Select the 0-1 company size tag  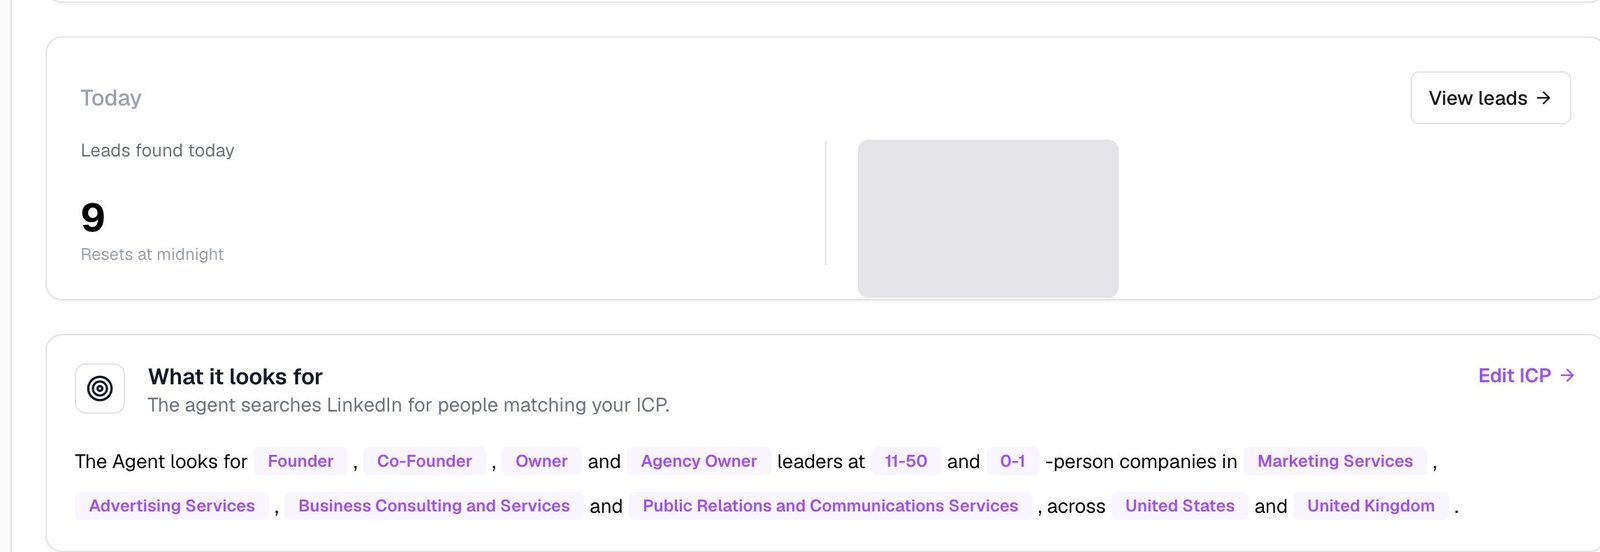coord(1013,461)
